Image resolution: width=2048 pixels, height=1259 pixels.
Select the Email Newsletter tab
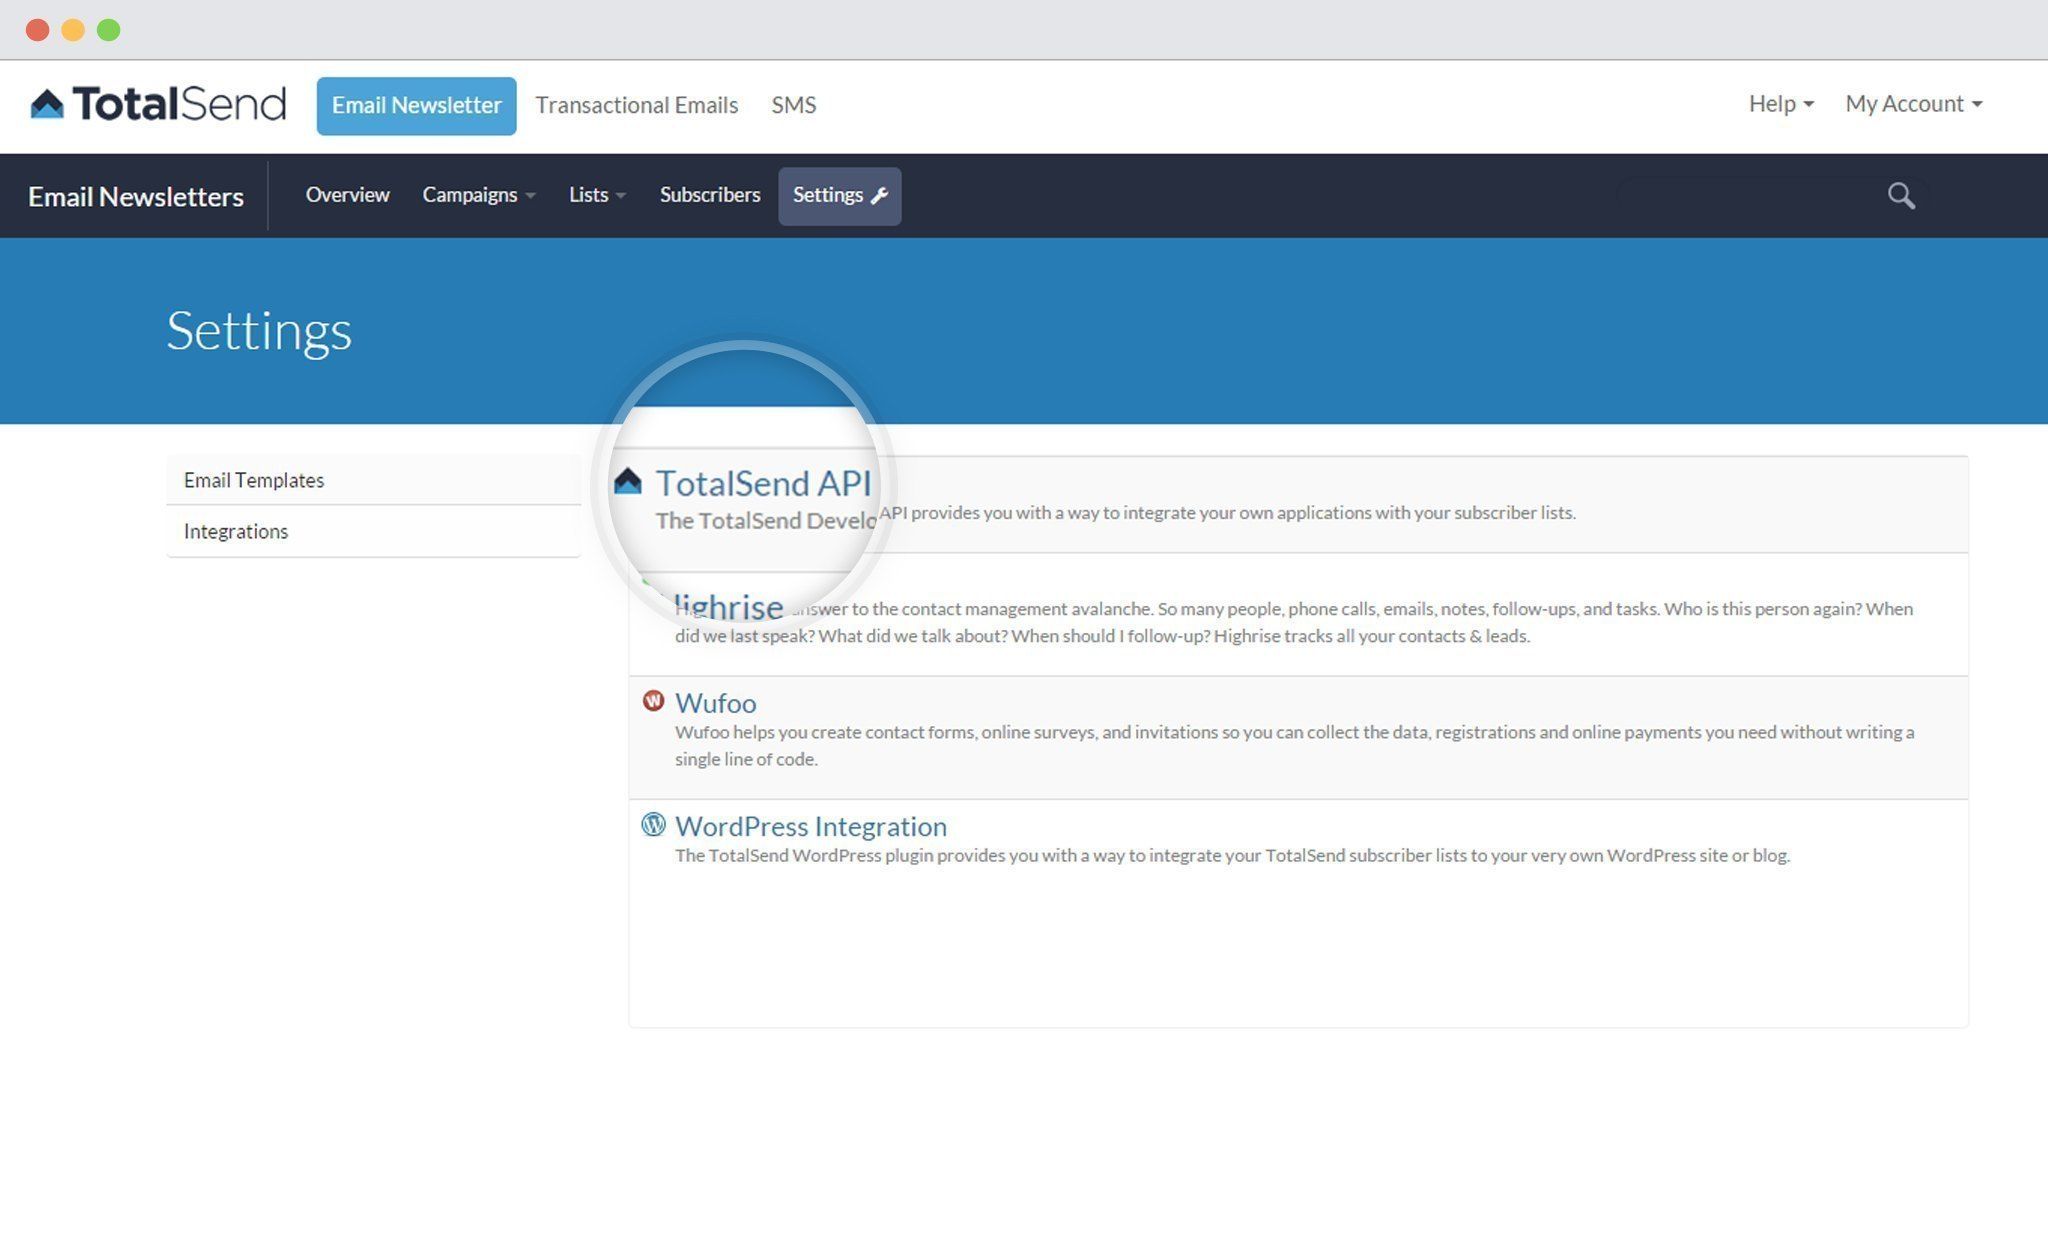[x=416, y=106]
